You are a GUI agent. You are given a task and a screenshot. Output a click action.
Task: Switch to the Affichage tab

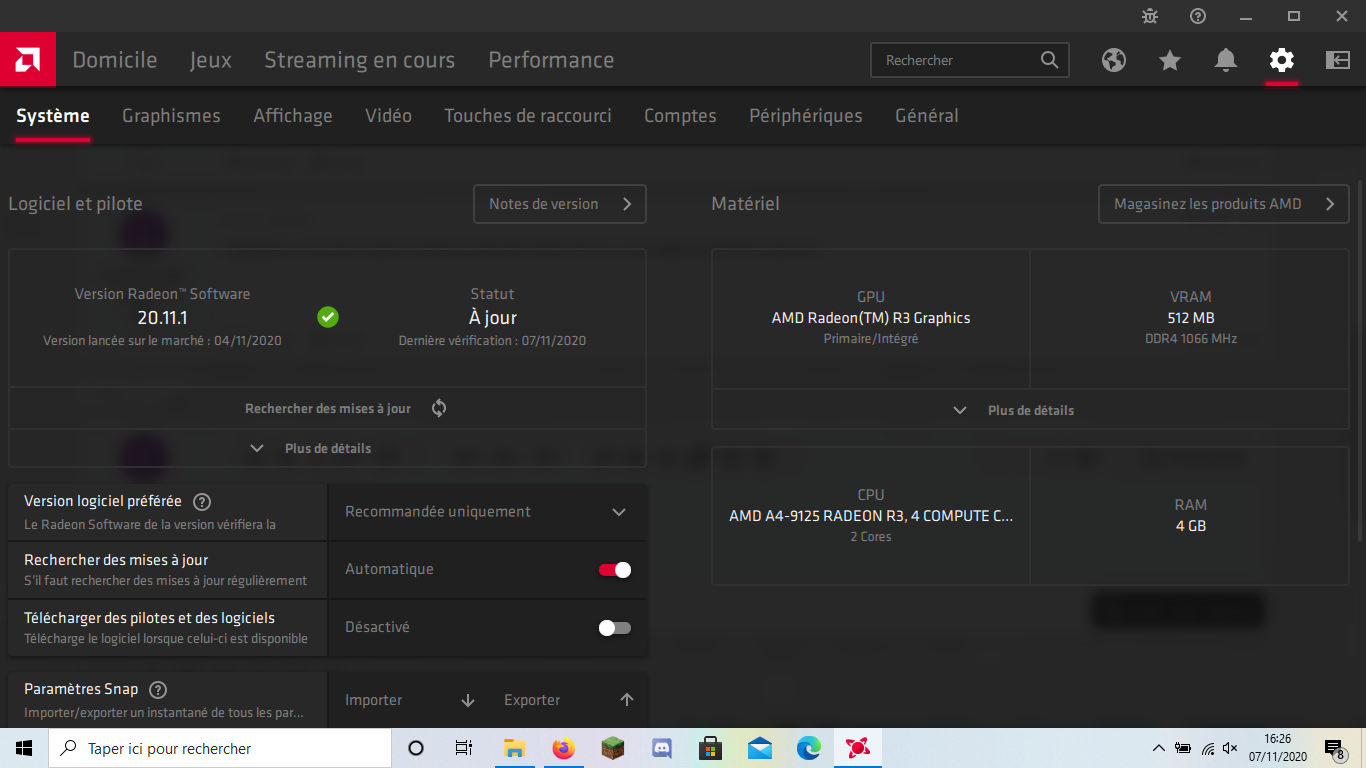pos(293,116)
